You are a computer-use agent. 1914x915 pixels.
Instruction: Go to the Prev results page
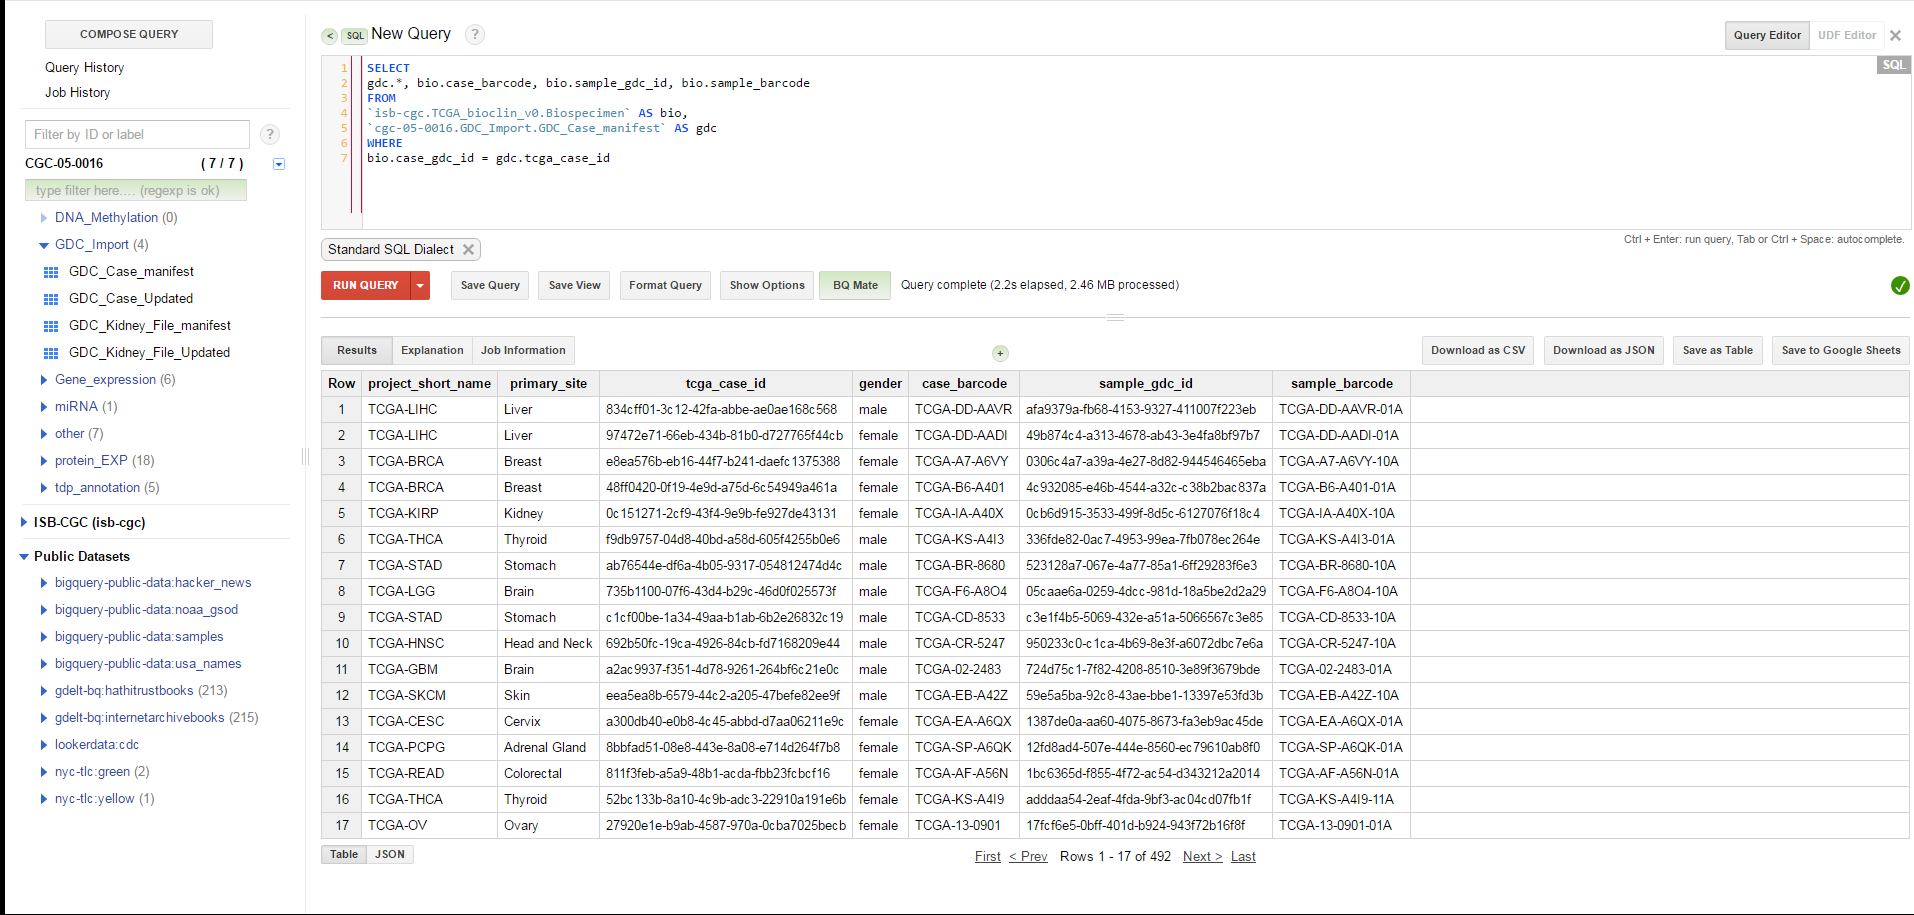[1028, 857]
